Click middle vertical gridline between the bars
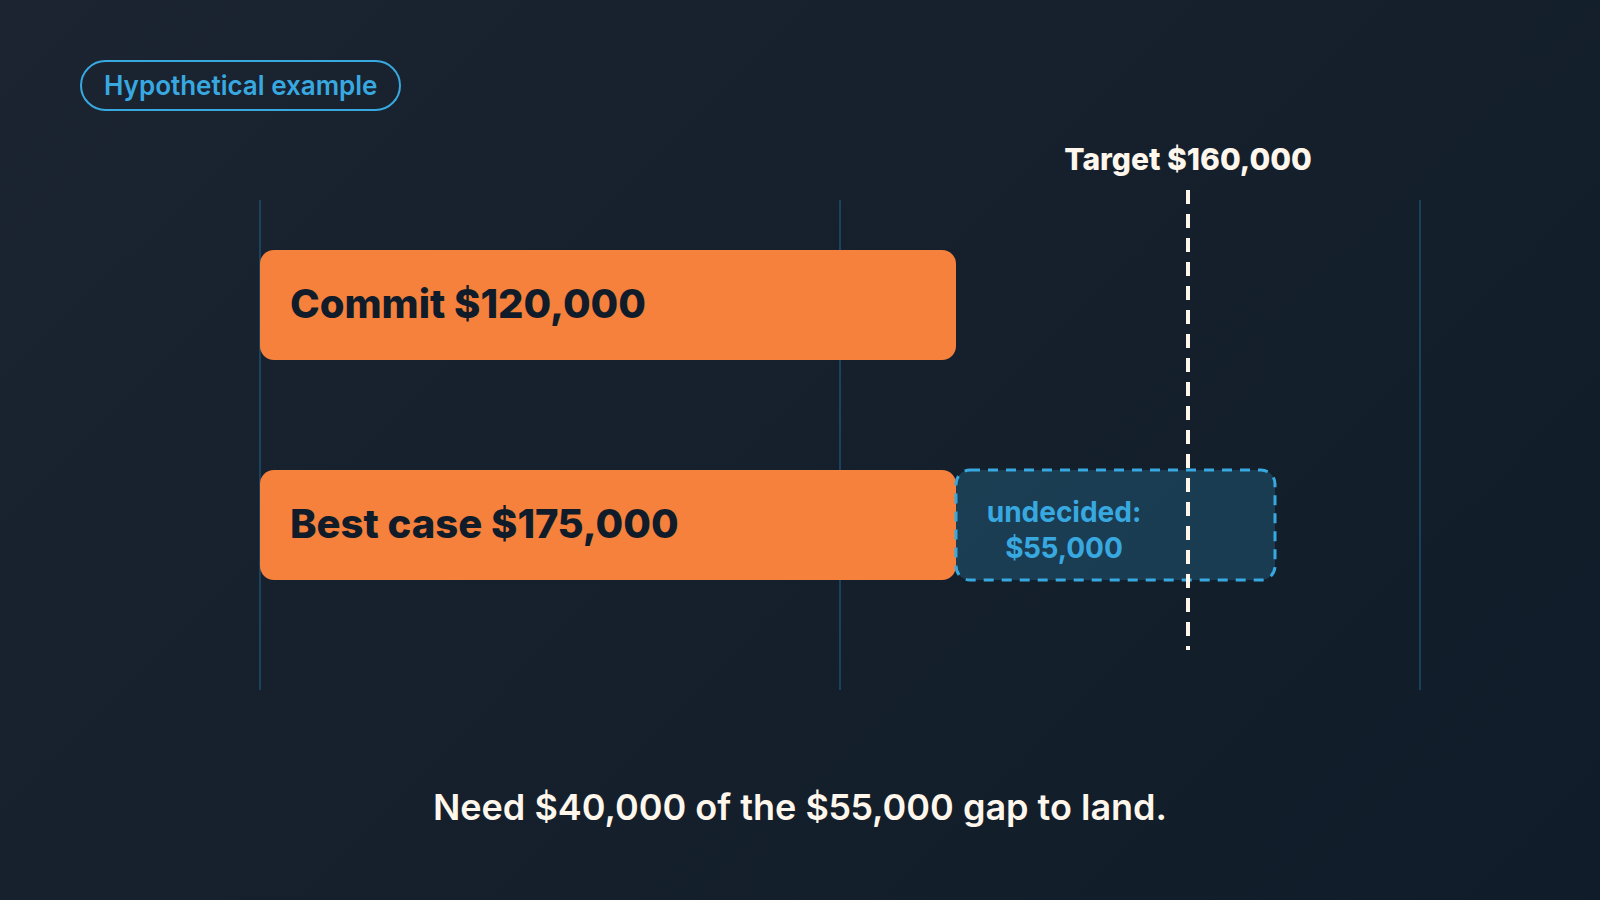Viewport: 1600px width, 900px height. tap(840, 415)
